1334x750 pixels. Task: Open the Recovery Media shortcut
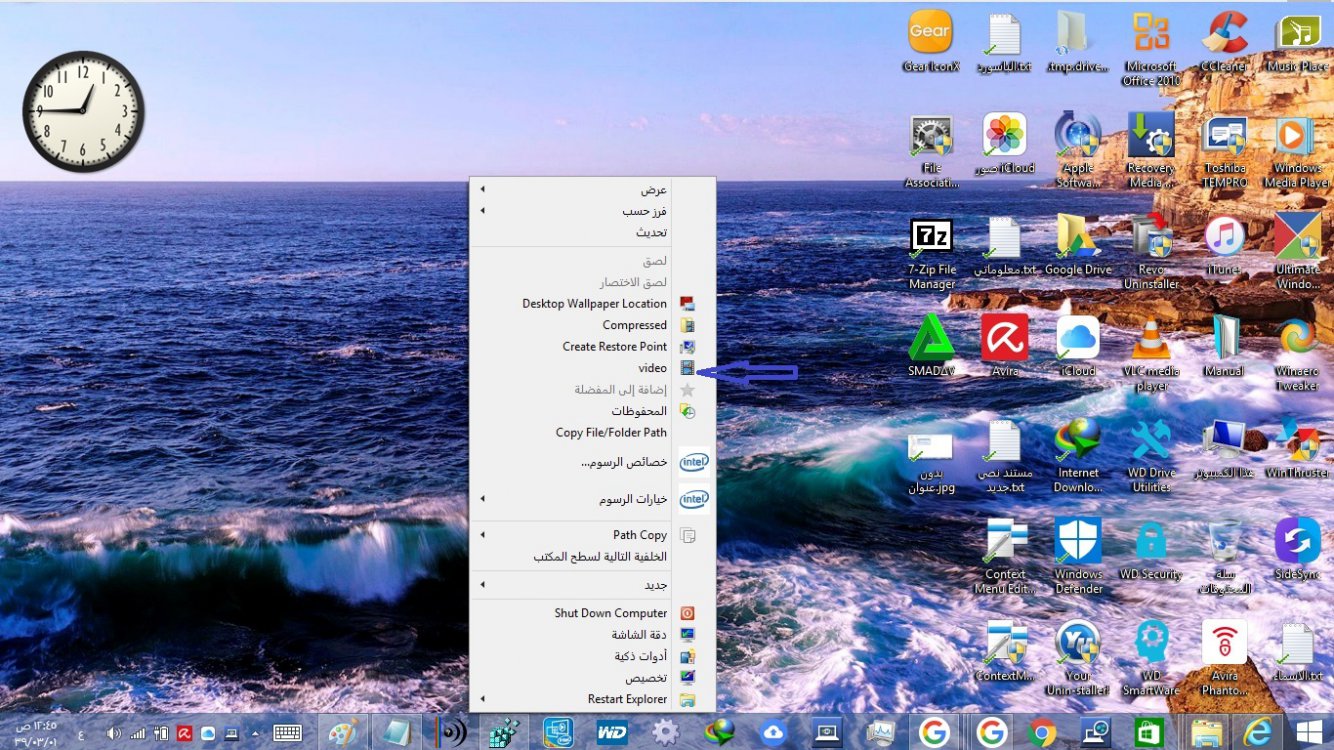1151,151
